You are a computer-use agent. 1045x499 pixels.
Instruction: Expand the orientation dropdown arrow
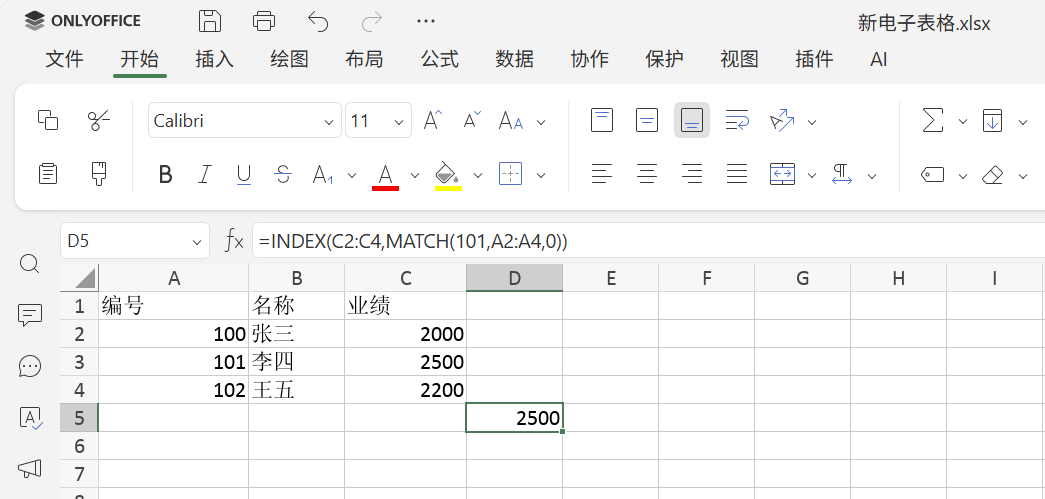pos(812,122)
